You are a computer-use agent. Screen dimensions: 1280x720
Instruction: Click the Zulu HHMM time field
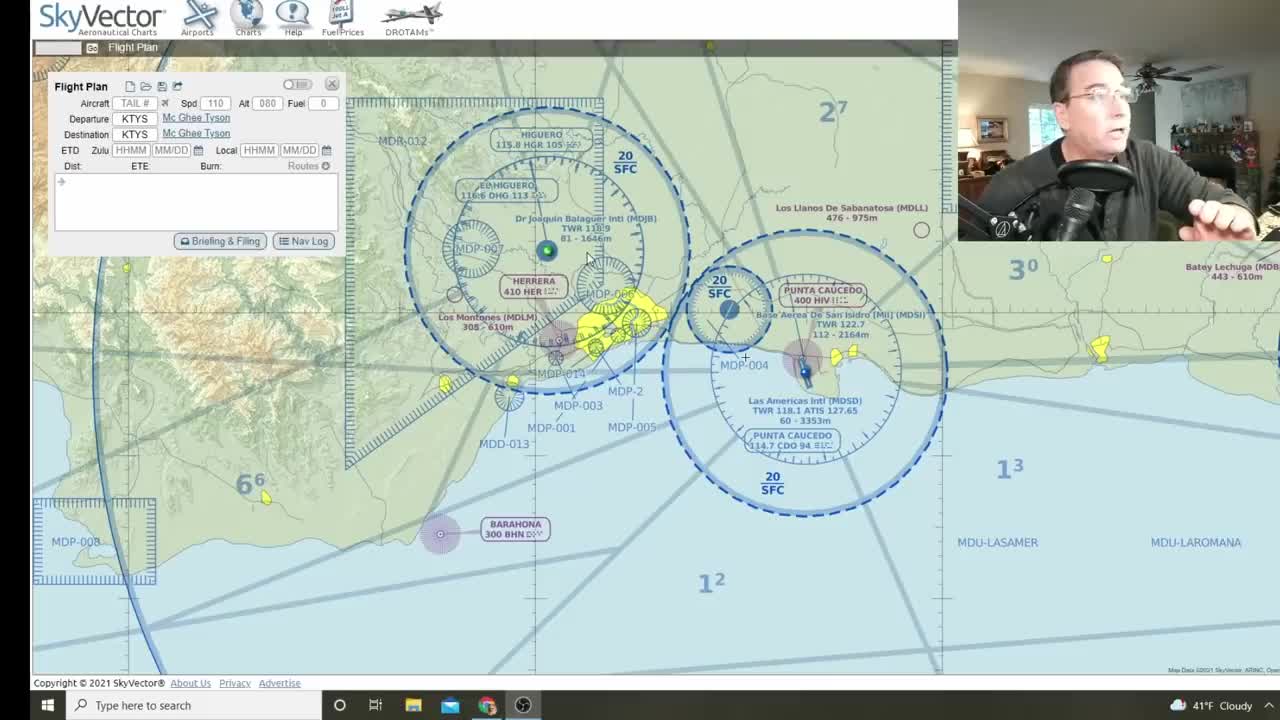131,150
